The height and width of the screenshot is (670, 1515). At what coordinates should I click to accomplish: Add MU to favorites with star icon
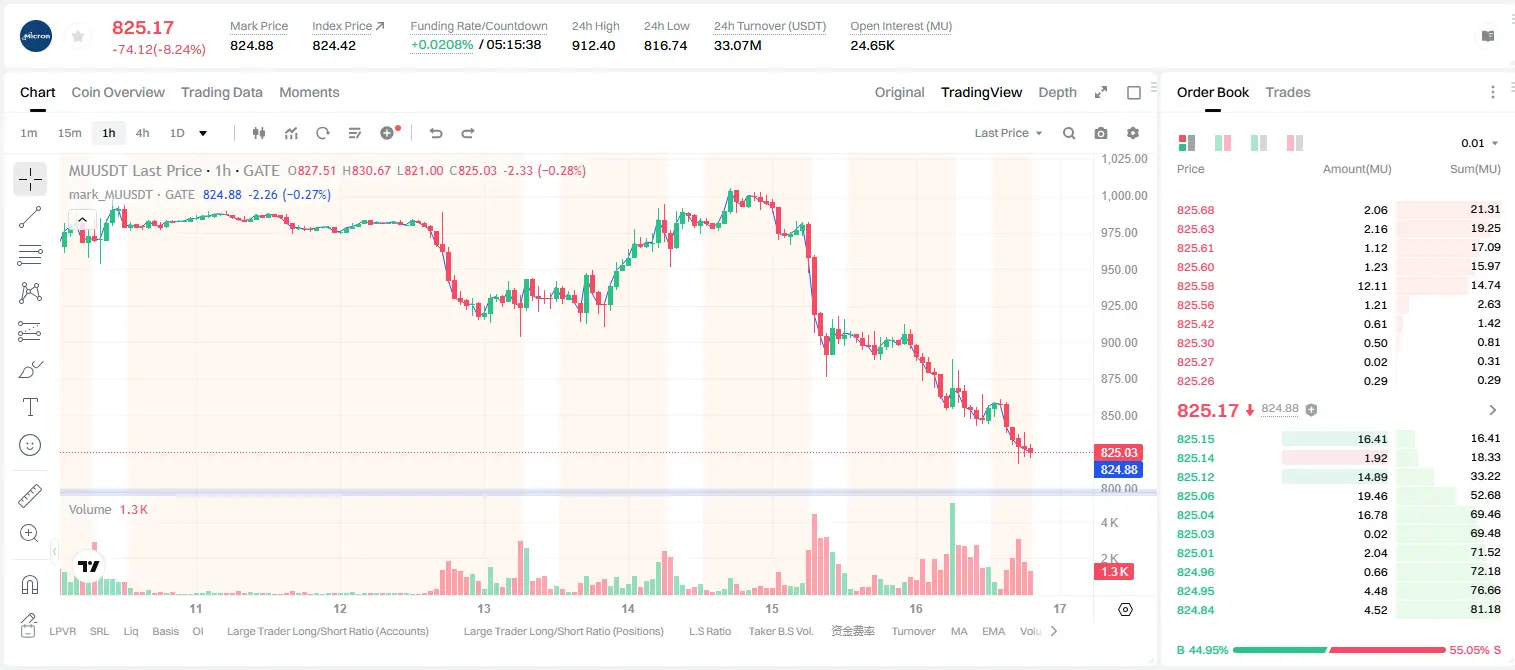tap(78, 37)
